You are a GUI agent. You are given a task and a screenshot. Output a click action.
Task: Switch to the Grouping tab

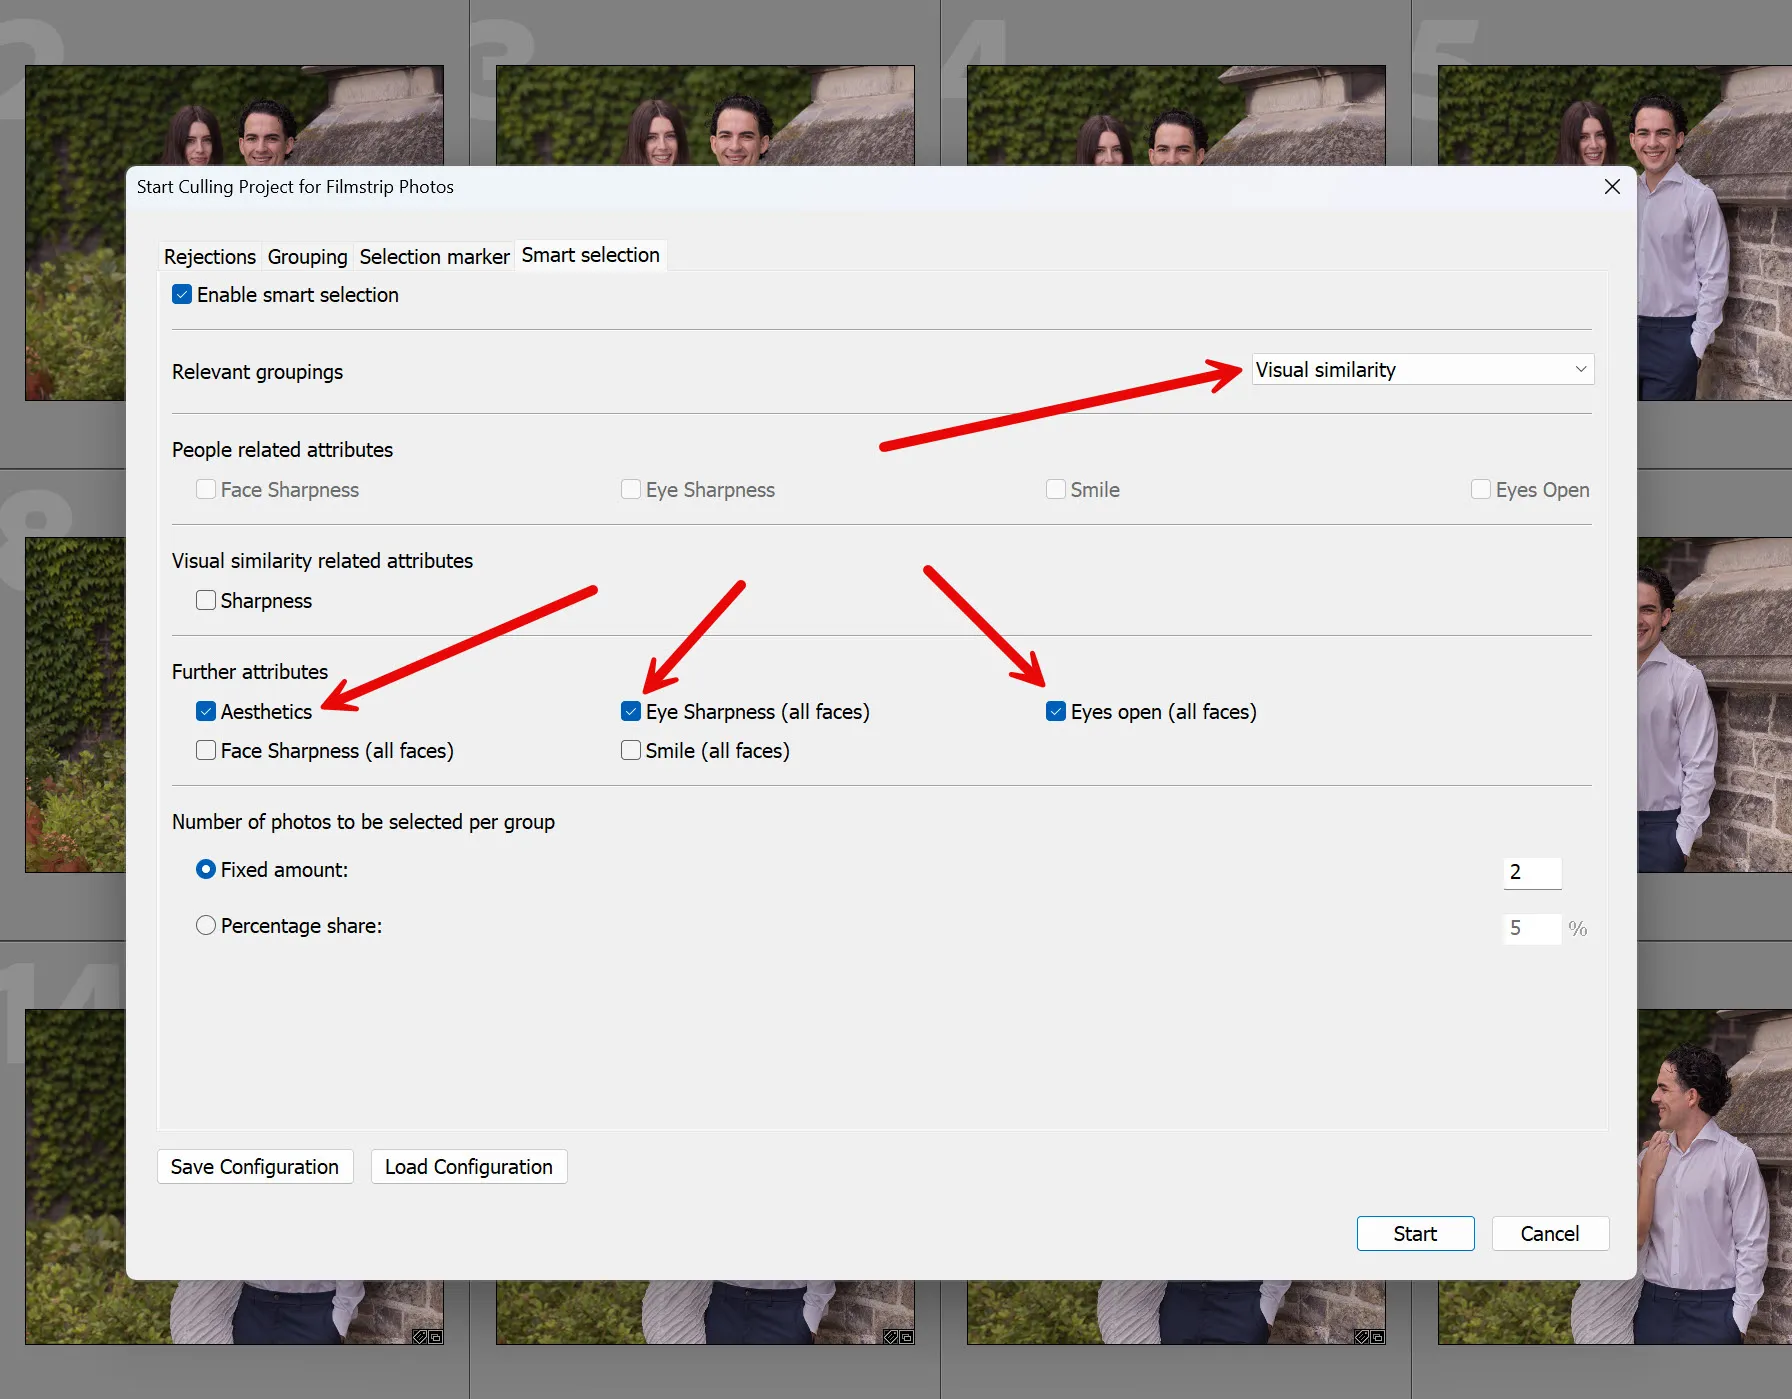click(x=307, y=256)
